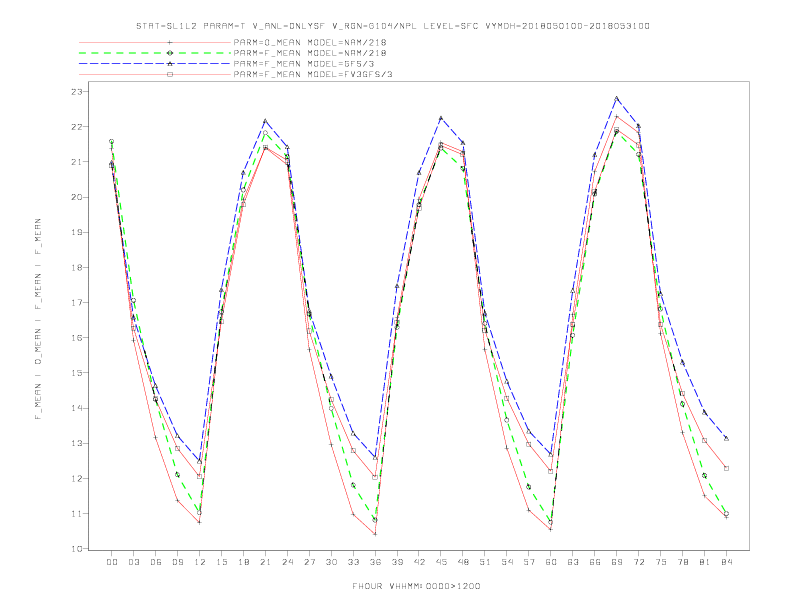The width and height of the screenshot is (792, 612).
Task: Click x-axis tick label 54
Action: tap(507, 562)
